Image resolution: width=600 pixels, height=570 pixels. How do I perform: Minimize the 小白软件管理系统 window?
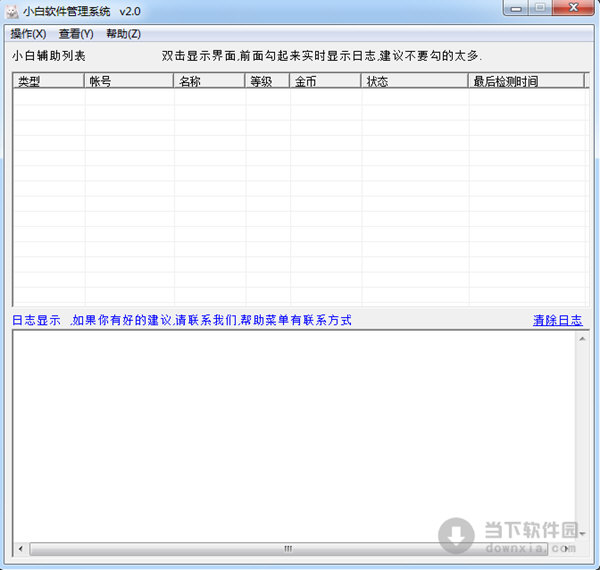point(516,8)
